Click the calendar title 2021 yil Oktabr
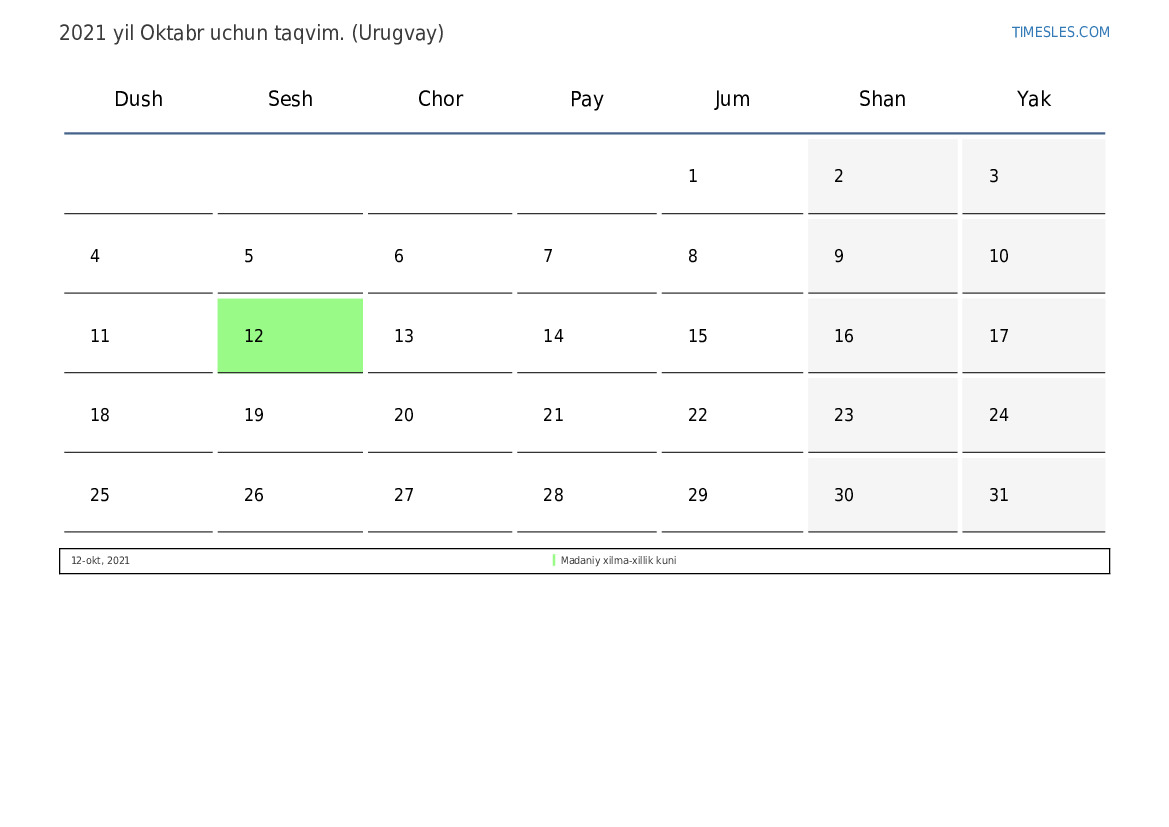Viewport: 1169px width, 827px height. point(251,34)
